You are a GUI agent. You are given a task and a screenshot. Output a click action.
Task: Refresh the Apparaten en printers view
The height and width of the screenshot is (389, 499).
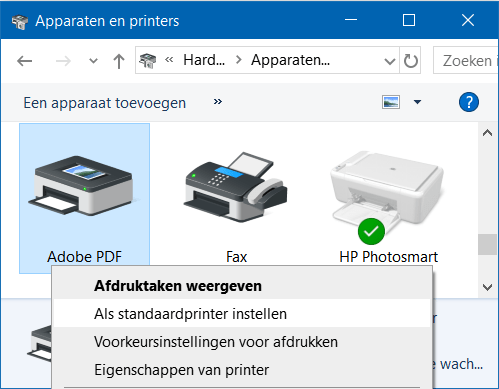(411, 61)
